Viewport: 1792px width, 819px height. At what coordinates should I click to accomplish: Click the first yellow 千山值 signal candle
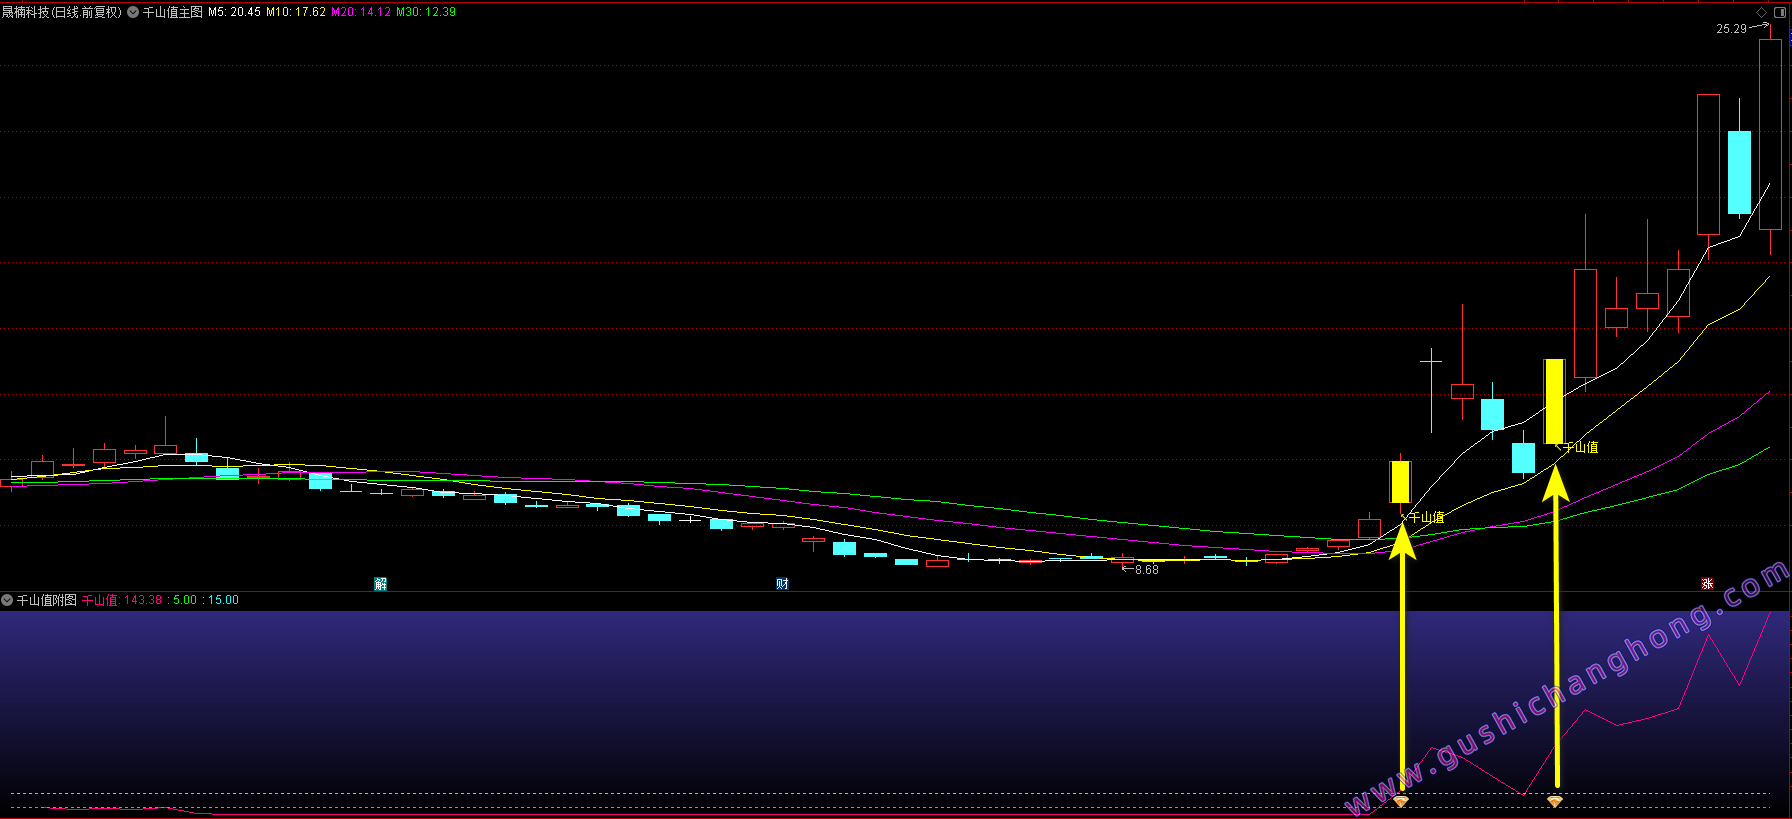(x=1400, y=482)
